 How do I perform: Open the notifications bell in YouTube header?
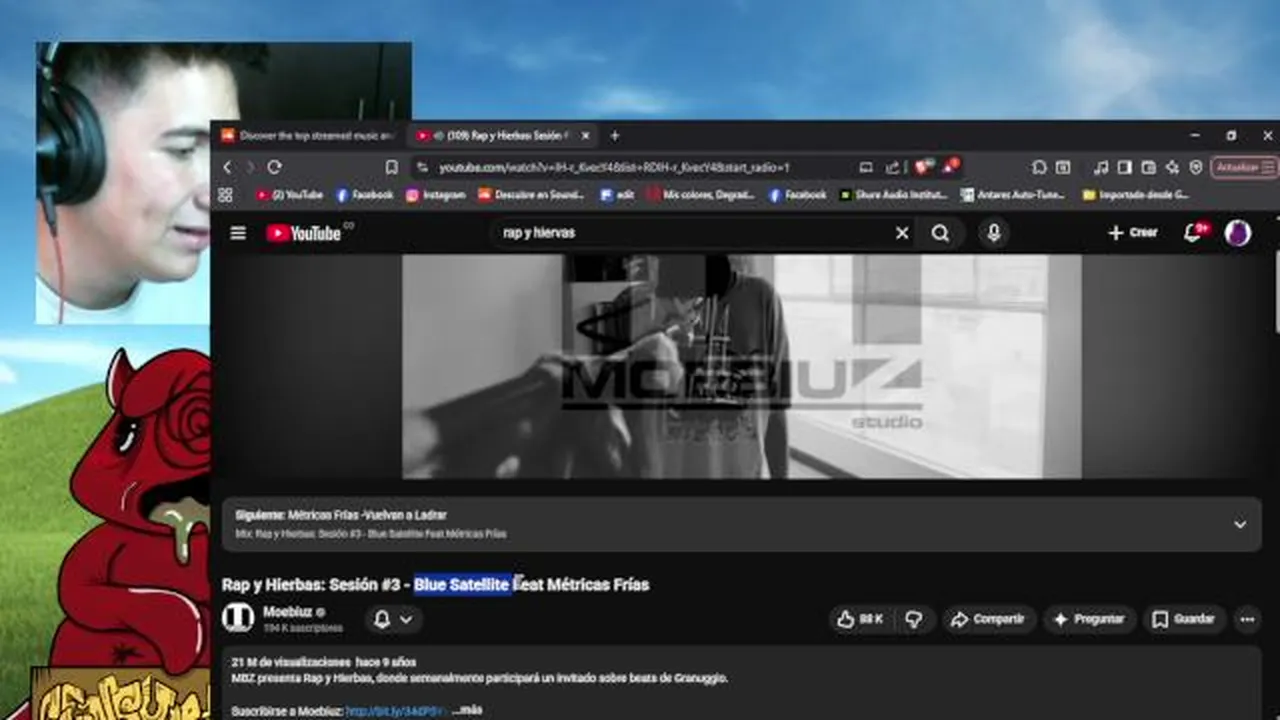[1194, 233]
